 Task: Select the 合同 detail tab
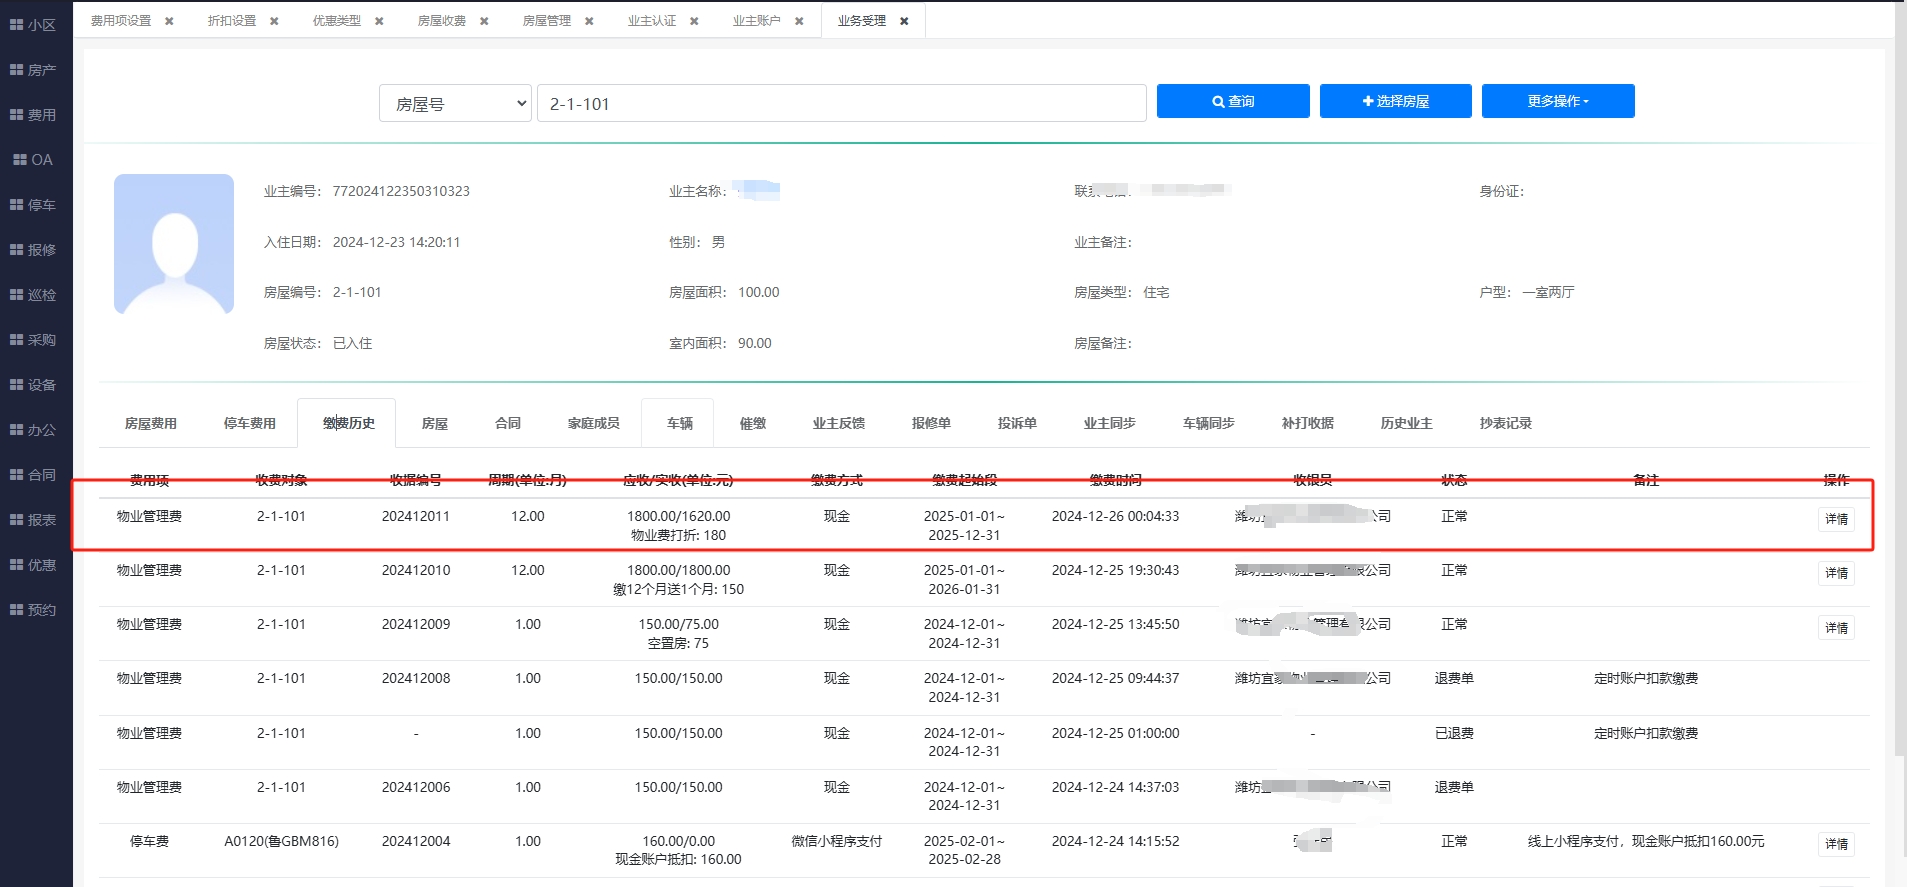click(x=508, y=423)
